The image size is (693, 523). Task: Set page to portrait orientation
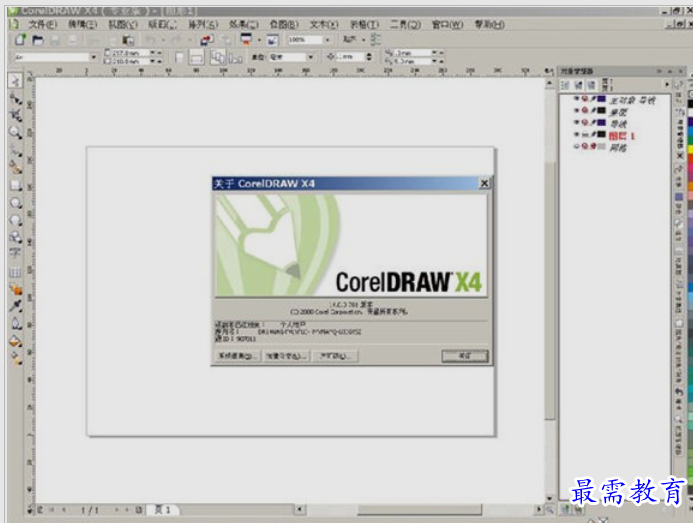(179, 57)
